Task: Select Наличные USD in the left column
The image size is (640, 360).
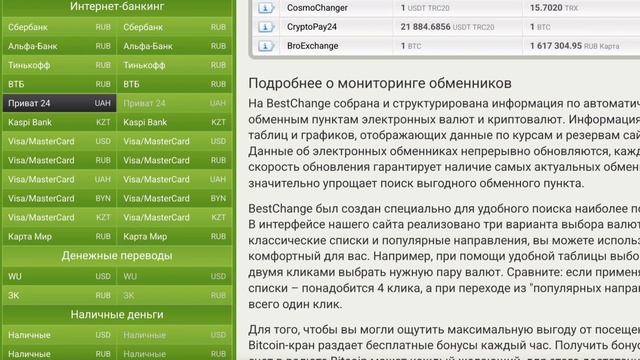Action: [60, 335]
